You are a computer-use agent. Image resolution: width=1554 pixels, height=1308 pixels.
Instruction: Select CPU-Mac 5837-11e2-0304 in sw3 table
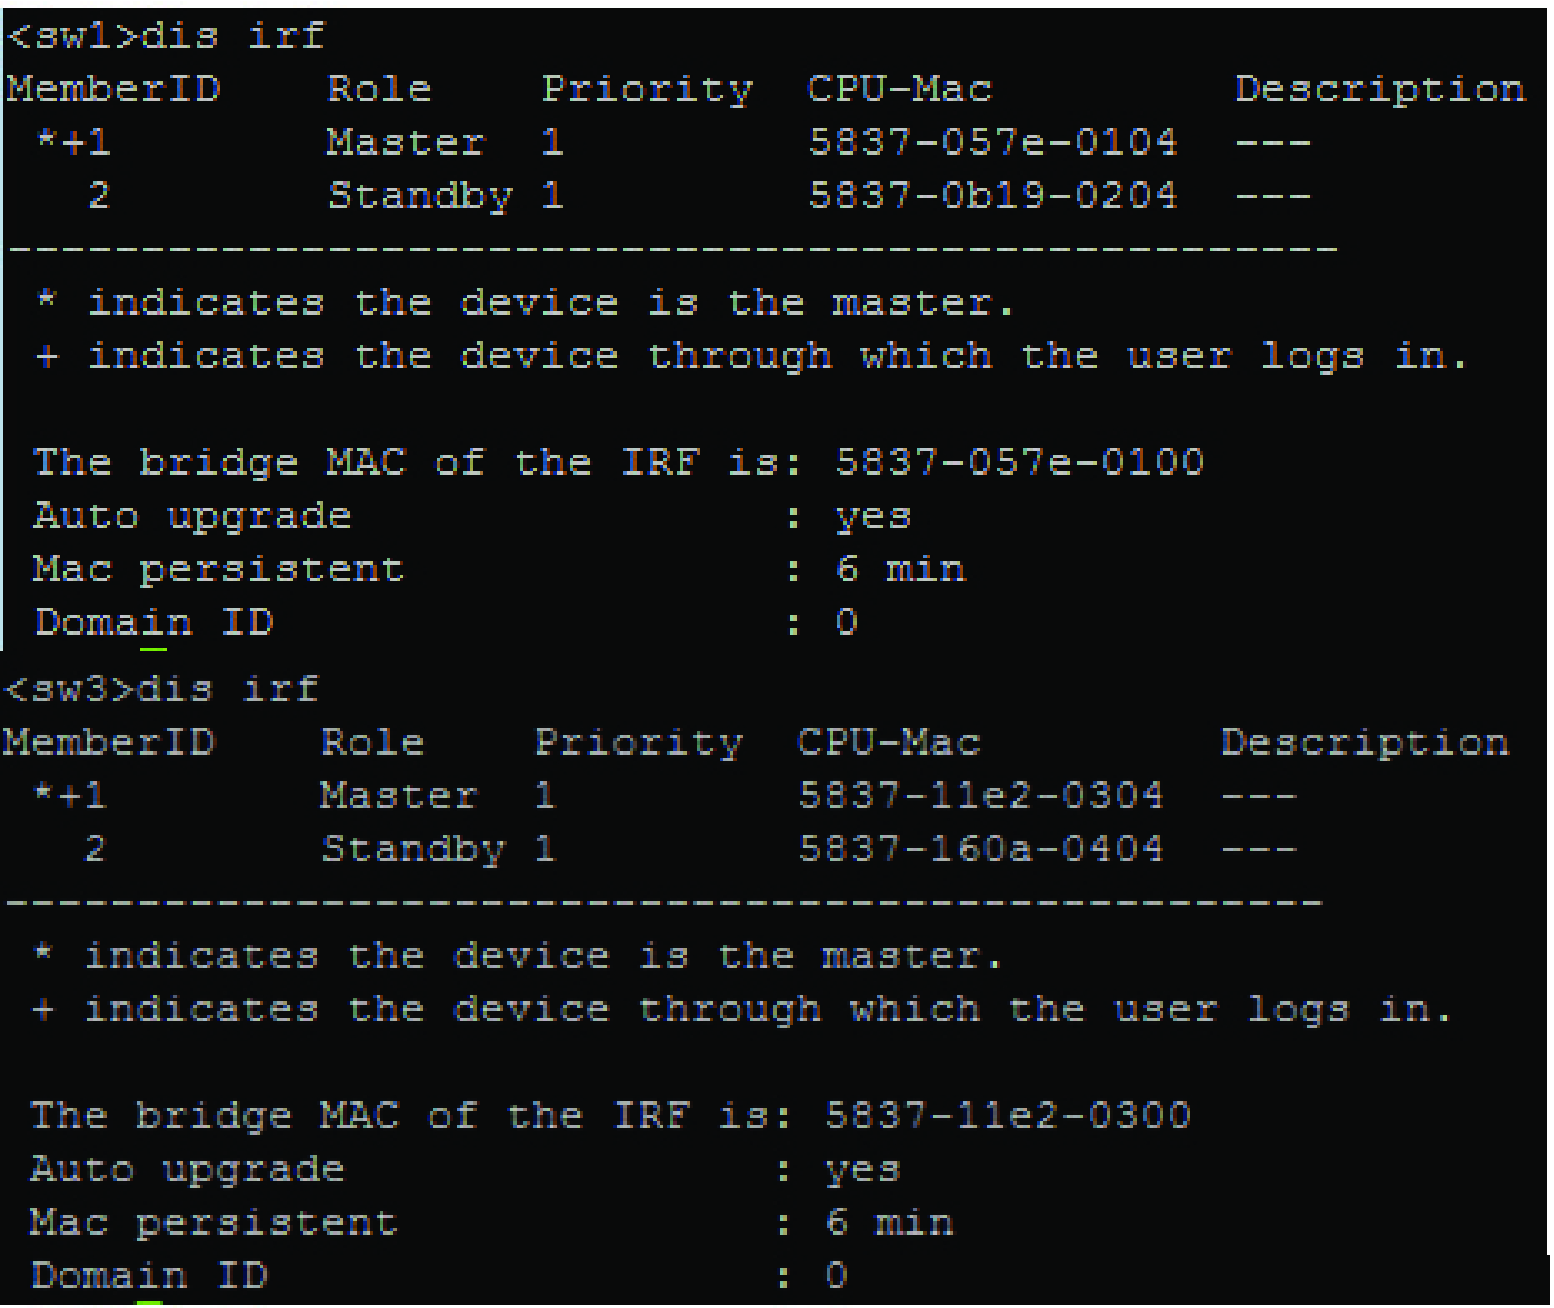point(980,795)
